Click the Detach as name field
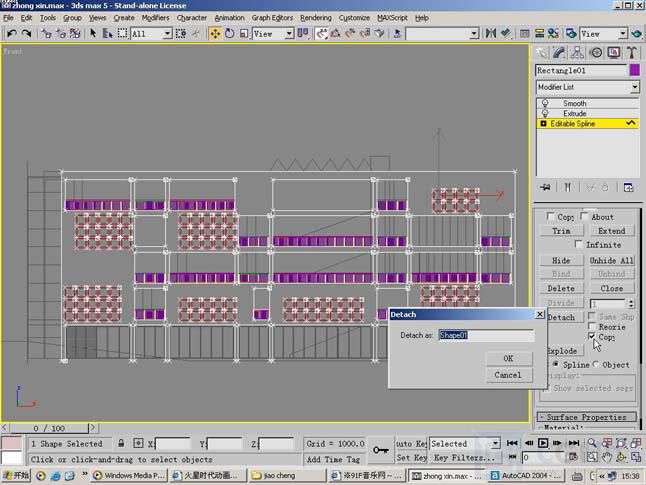 click(487, 335)
